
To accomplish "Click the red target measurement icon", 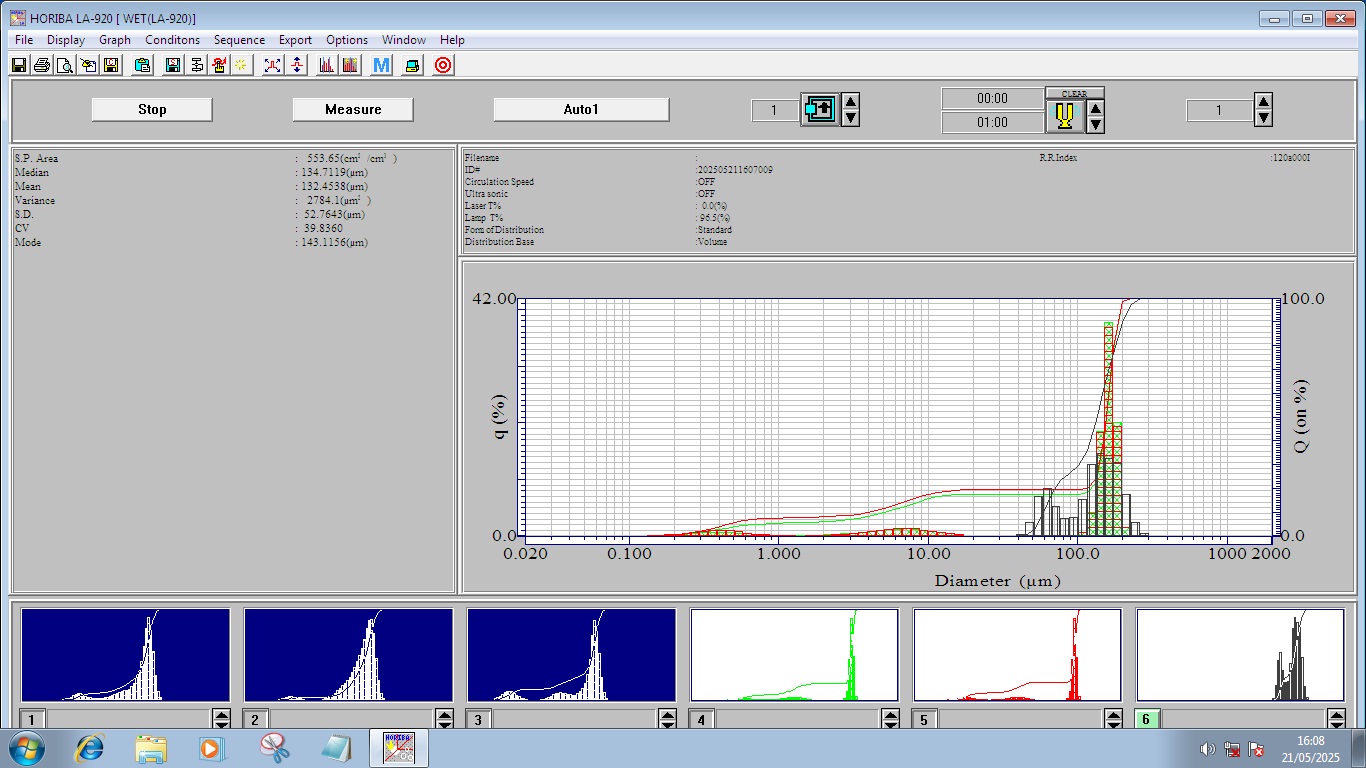I will point(443,65).
